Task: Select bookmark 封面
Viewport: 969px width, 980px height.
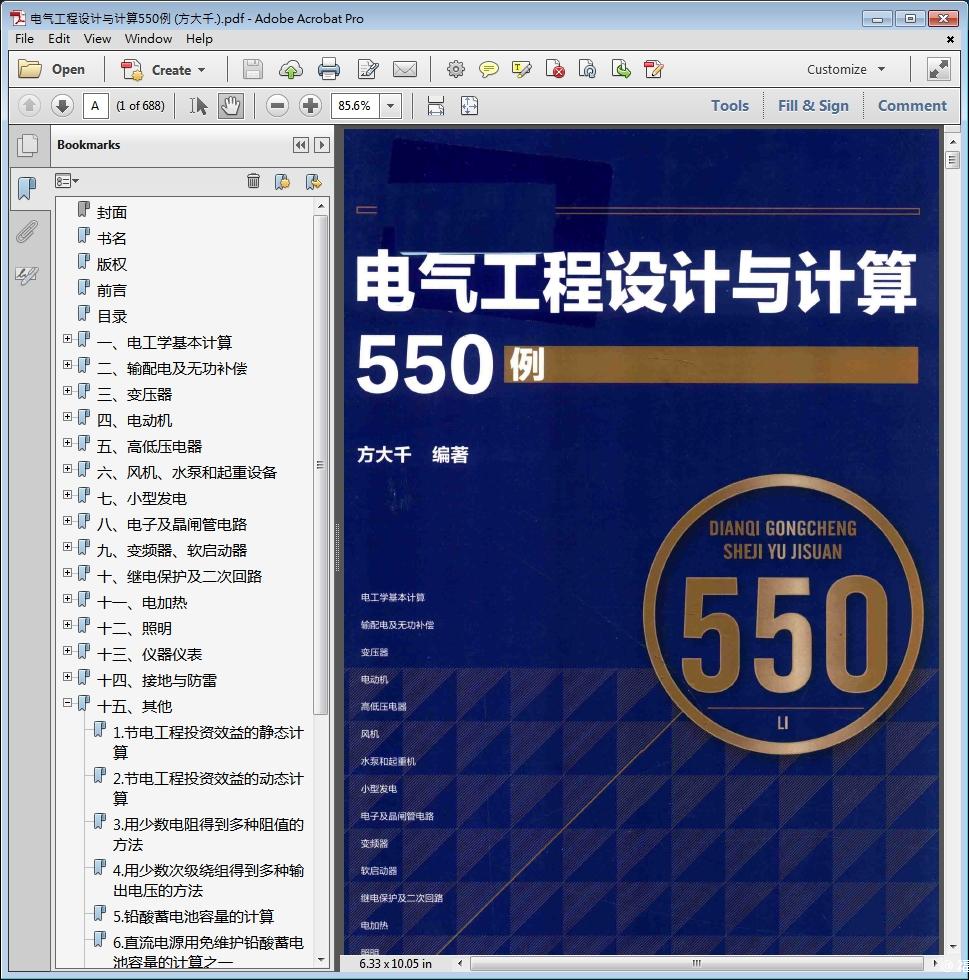Action: (112, 212)
